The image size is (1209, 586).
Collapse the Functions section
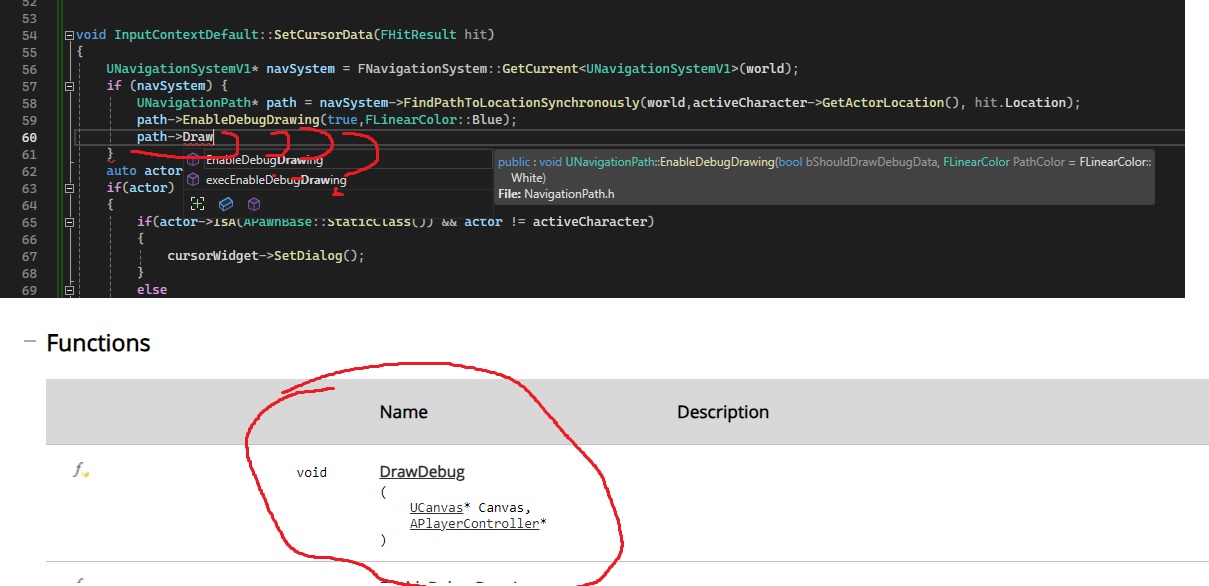30,343
